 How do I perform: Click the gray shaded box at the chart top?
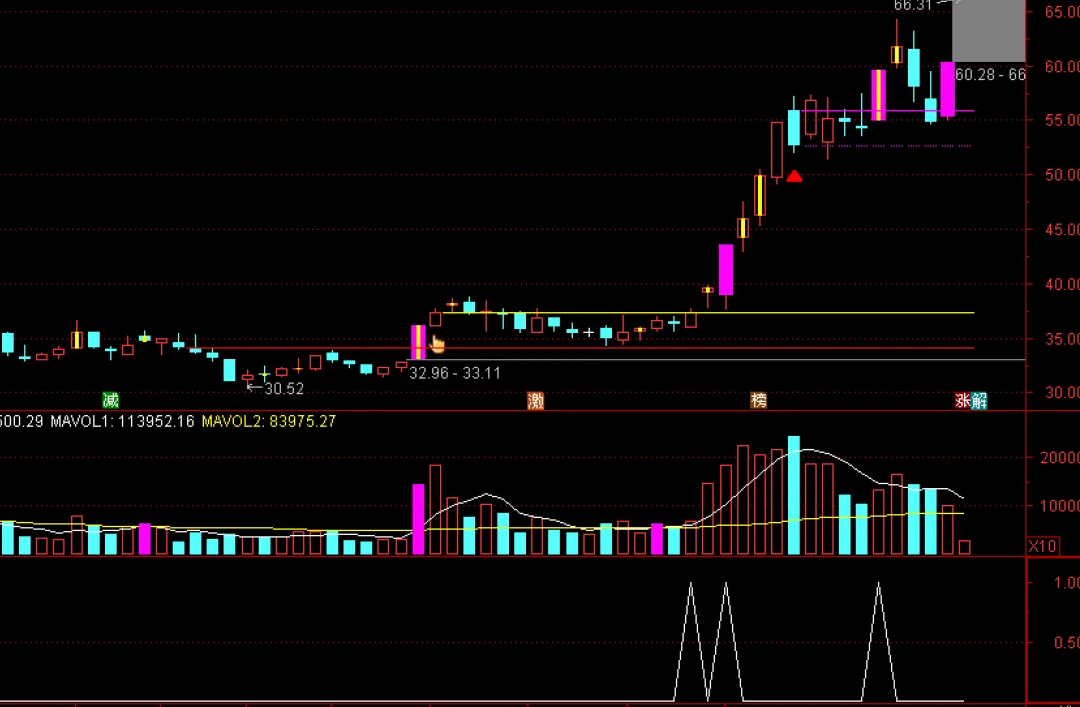[x=988, y=31]
